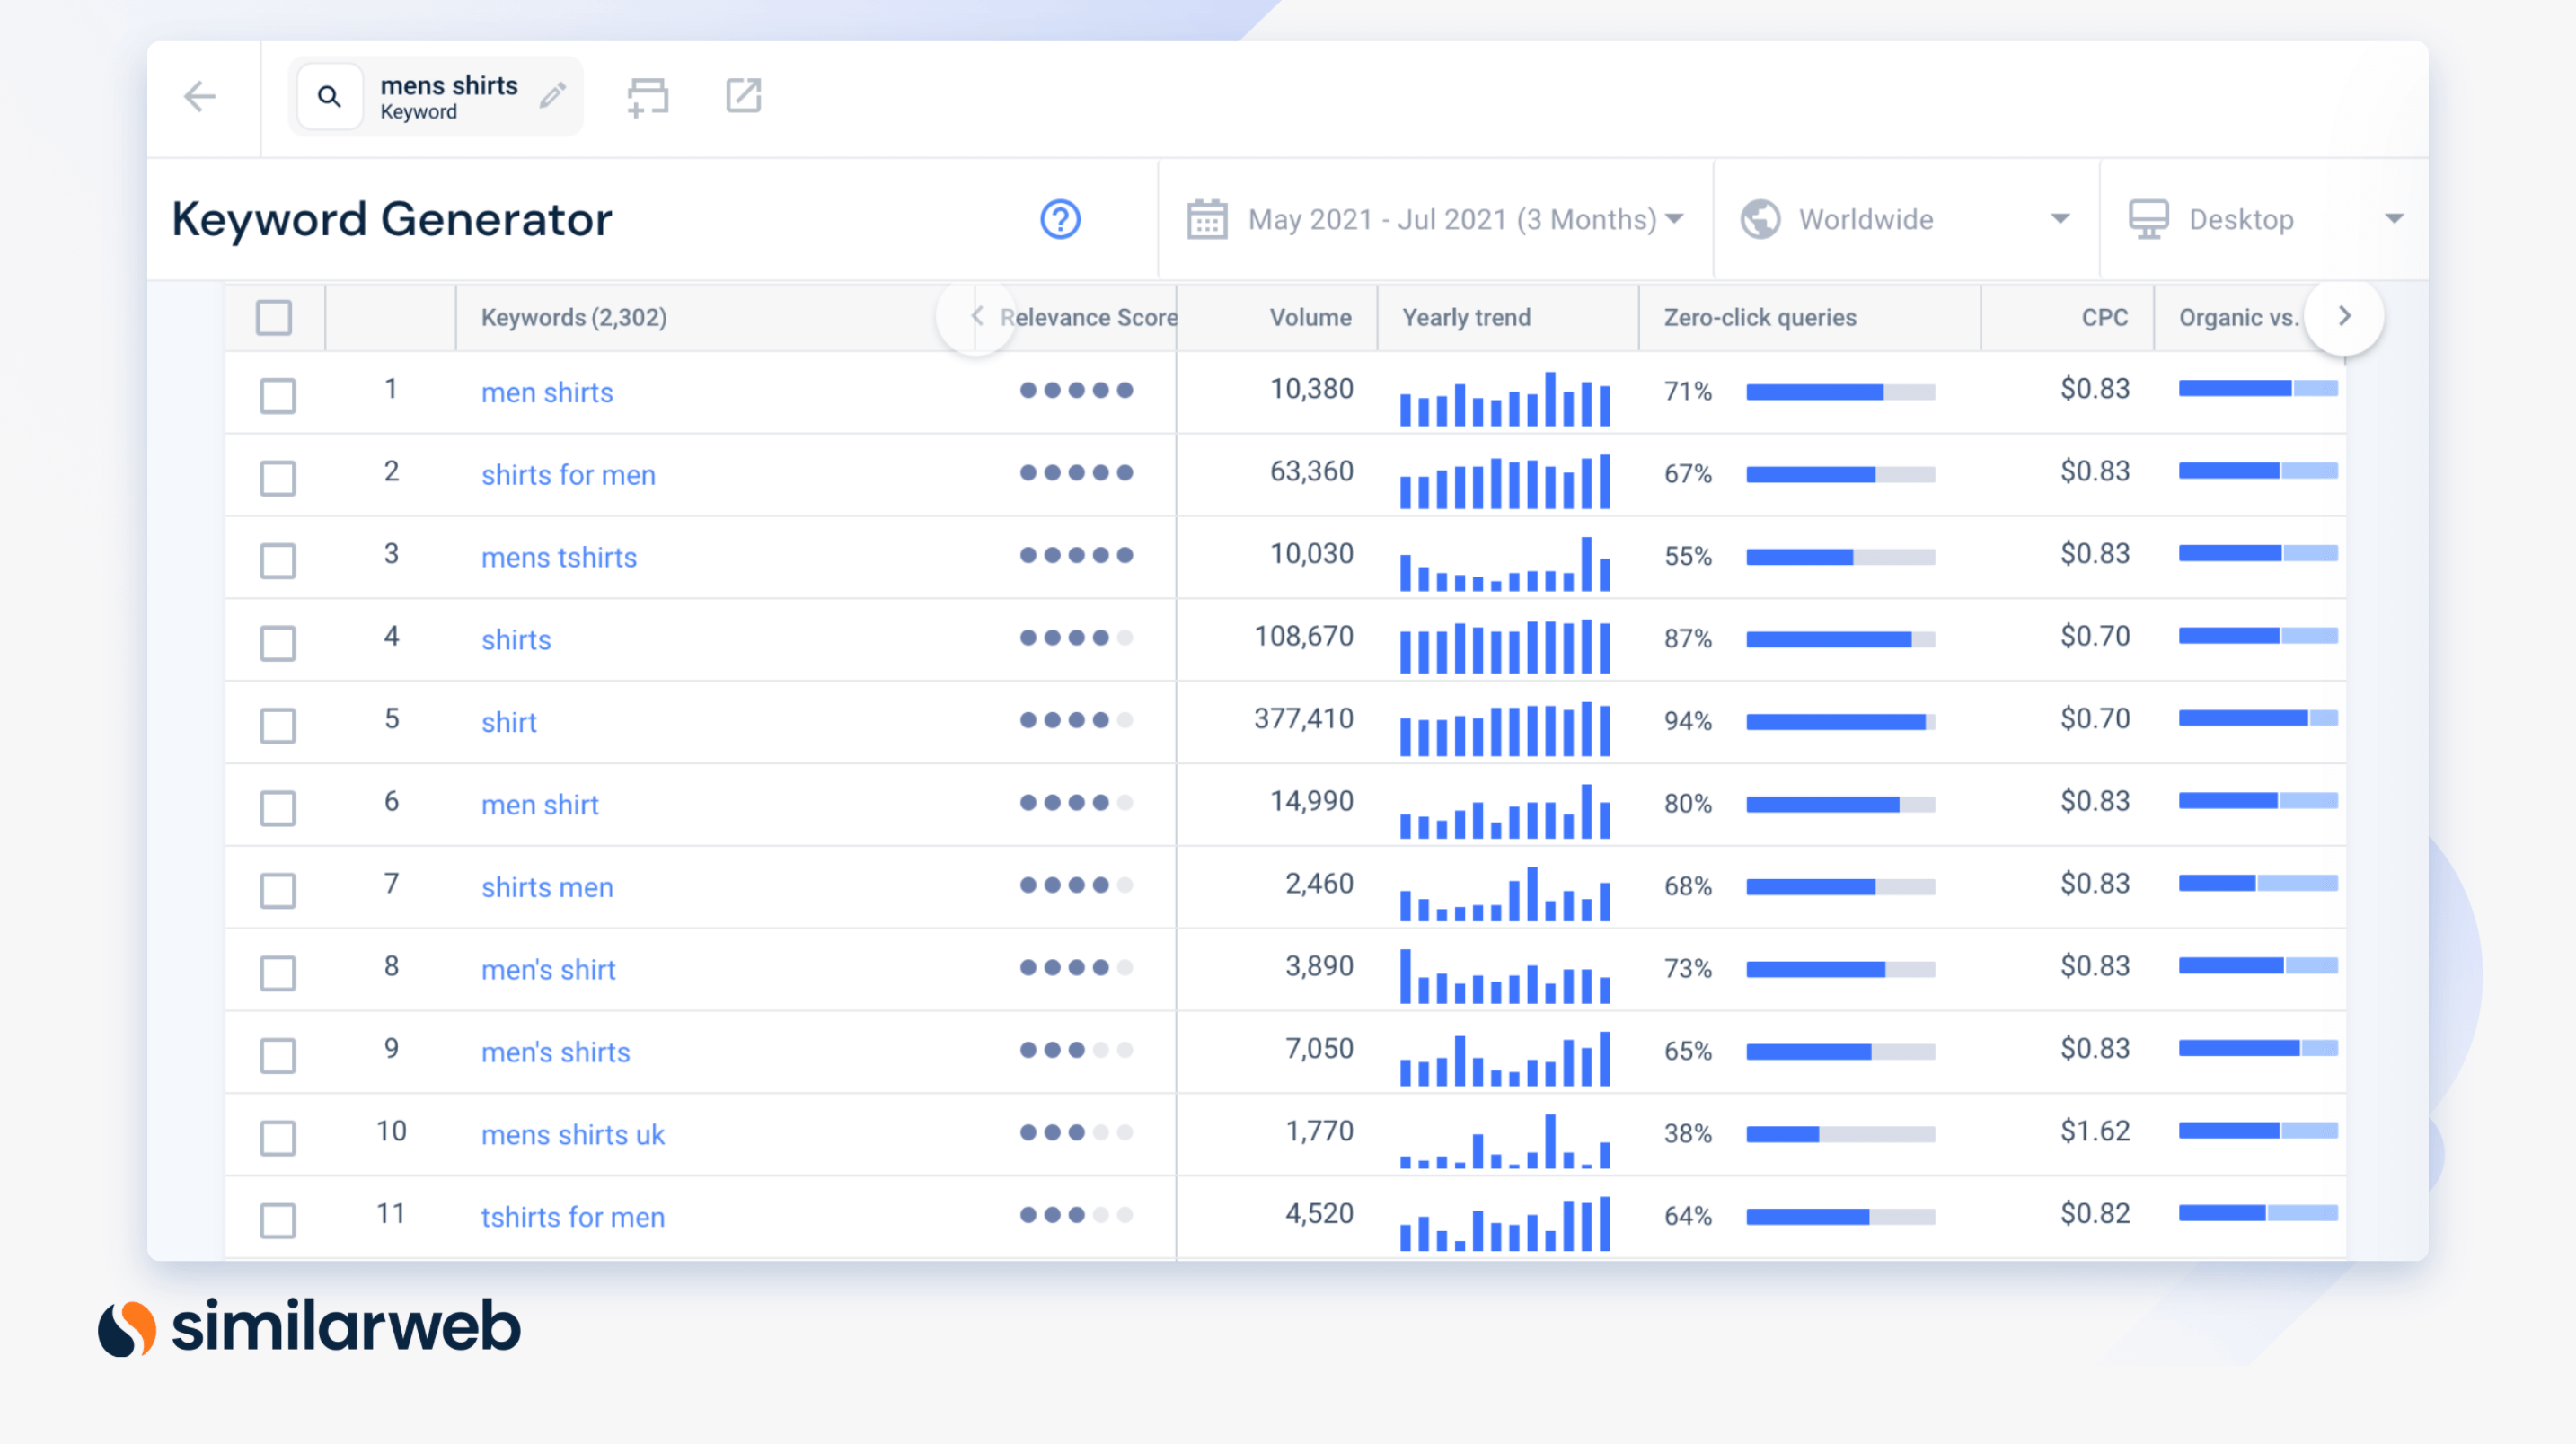2576x1444 pixels.
Task: Open the shirt keyword link in row 5
Action: pos(509,722)
